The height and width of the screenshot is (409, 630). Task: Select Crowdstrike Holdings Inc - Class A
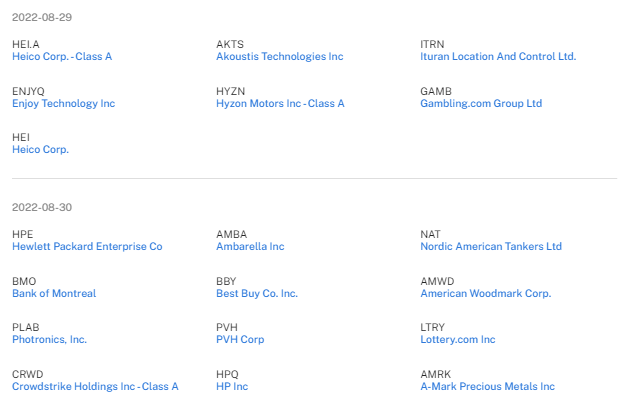tap(95, 387)
